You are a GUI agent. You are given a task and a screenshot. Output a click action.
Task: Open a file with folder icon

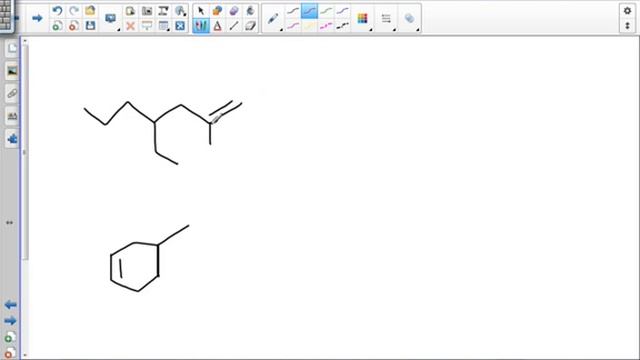tap(90, 11)
